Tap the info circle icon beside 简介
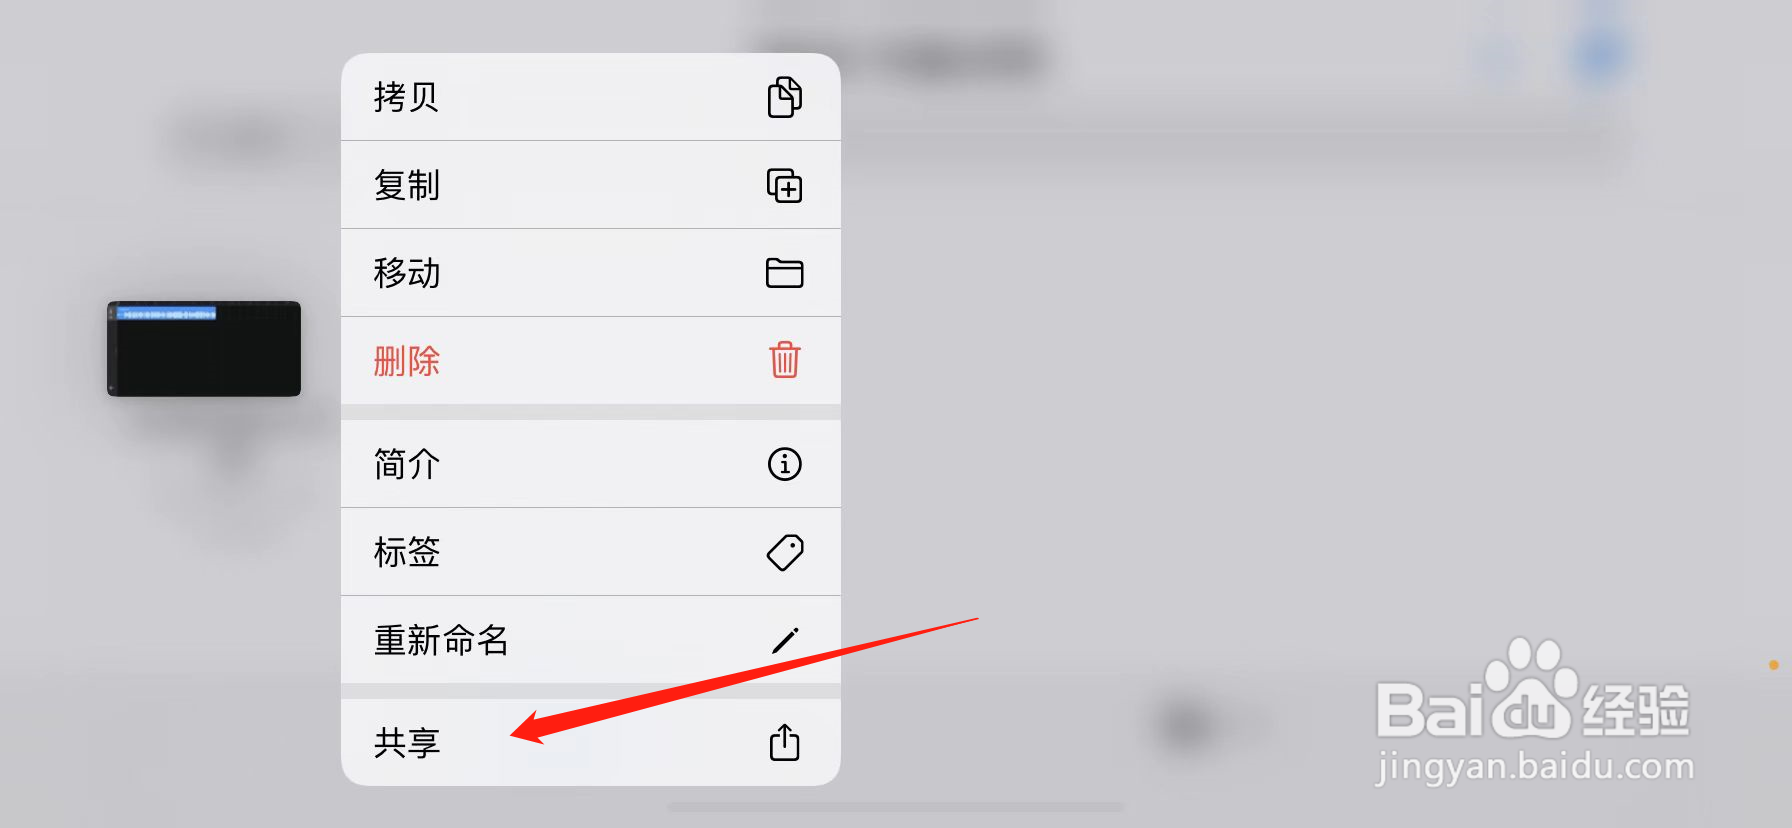This screenshot has height=828, width=1792. [785, 464]
